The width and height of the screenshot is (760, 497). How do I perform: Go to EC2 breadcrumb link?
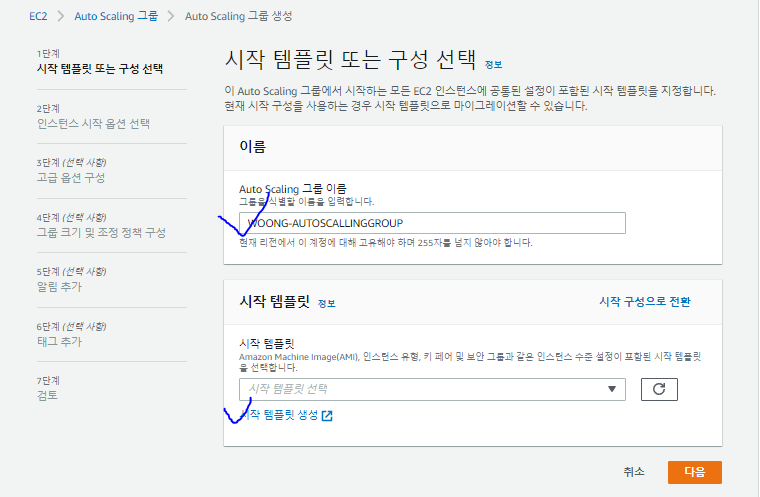38,16
